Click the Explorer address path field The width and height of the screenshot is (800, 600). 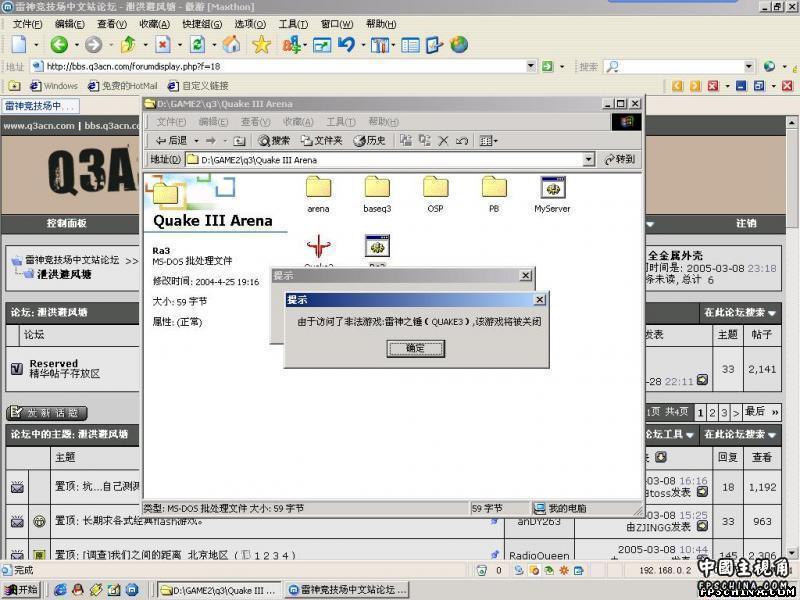point(391,160)
